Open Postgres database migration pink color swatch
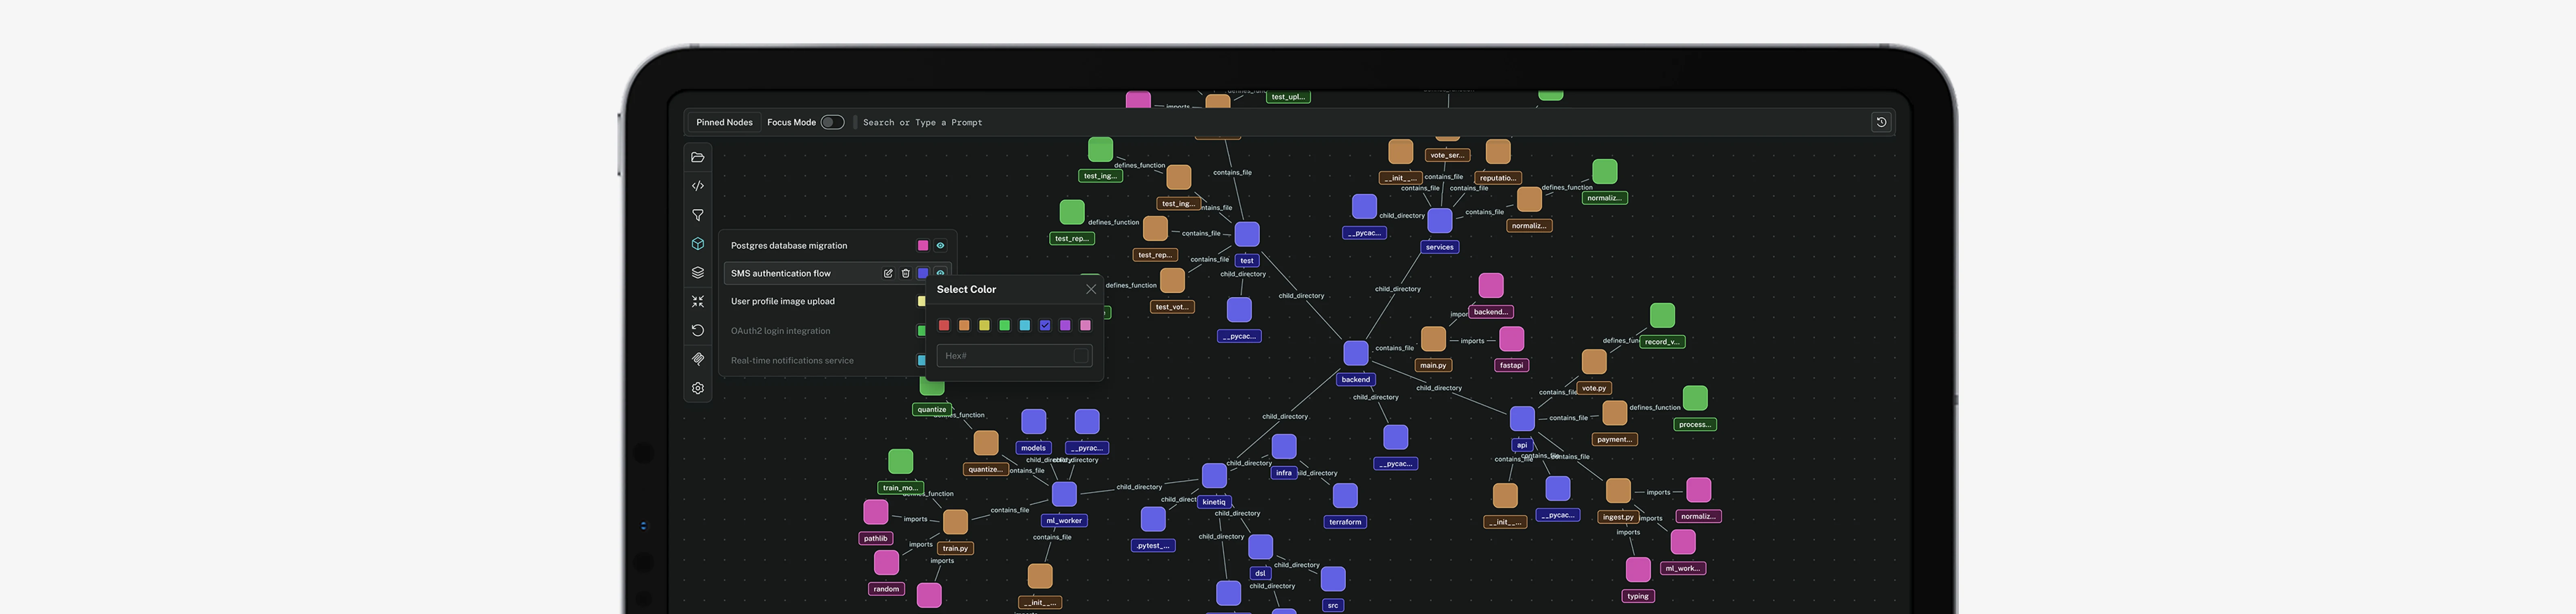 [x=923, y=245]
